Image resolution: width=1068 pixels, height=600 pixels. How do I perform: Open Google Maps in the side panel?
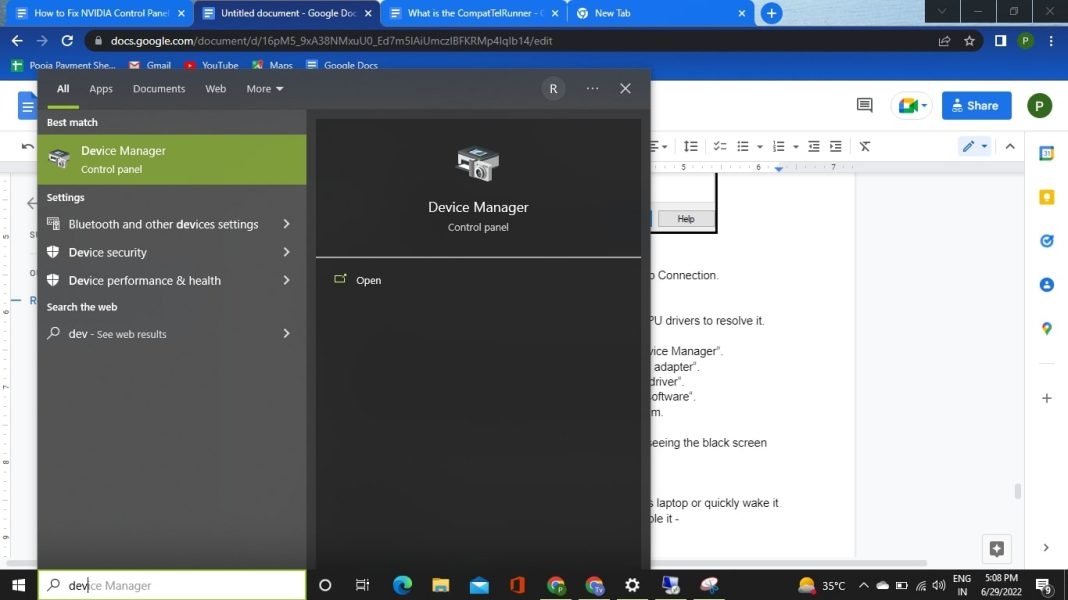(1047, 328)
